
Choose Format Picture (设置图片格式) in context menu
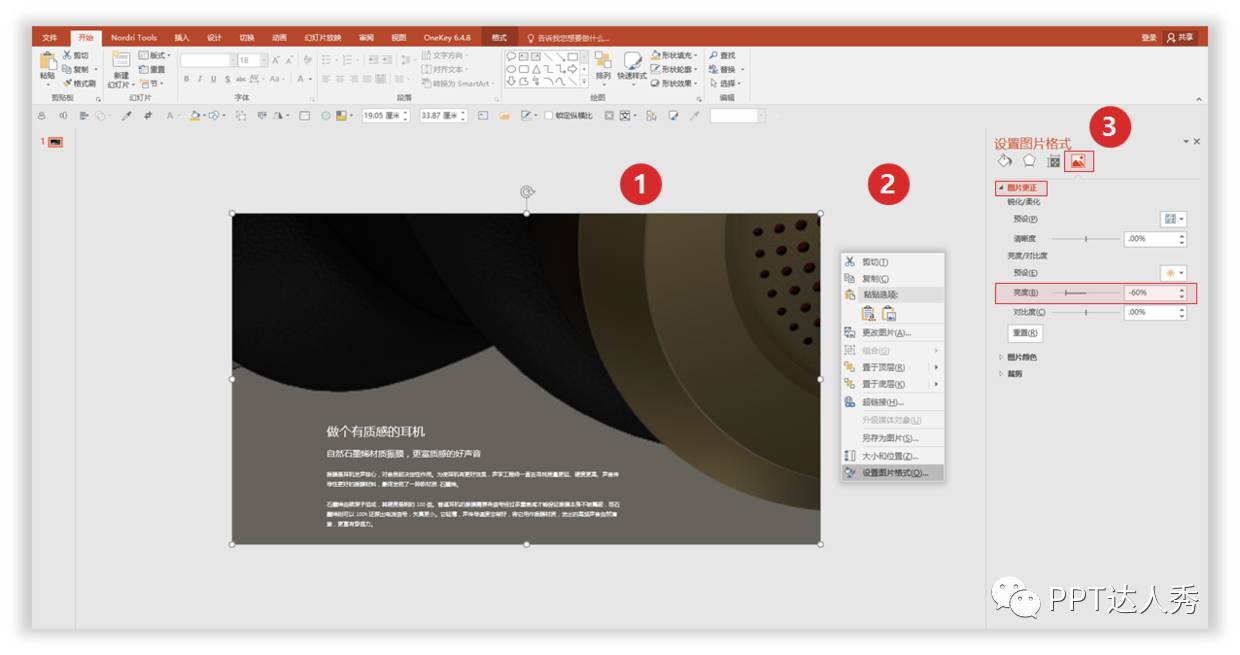[892, 473]
